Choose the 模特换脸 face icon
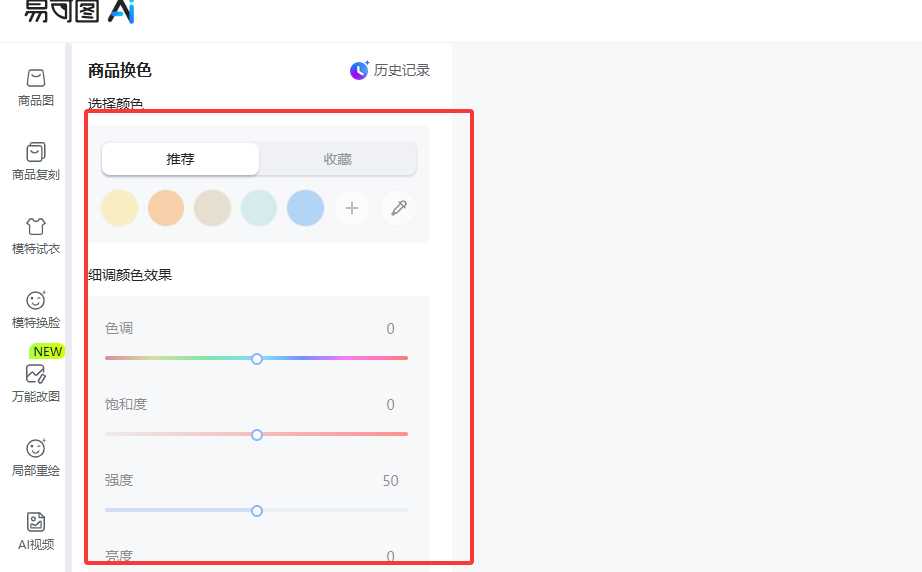922x572 pixels. coord(36,300)
